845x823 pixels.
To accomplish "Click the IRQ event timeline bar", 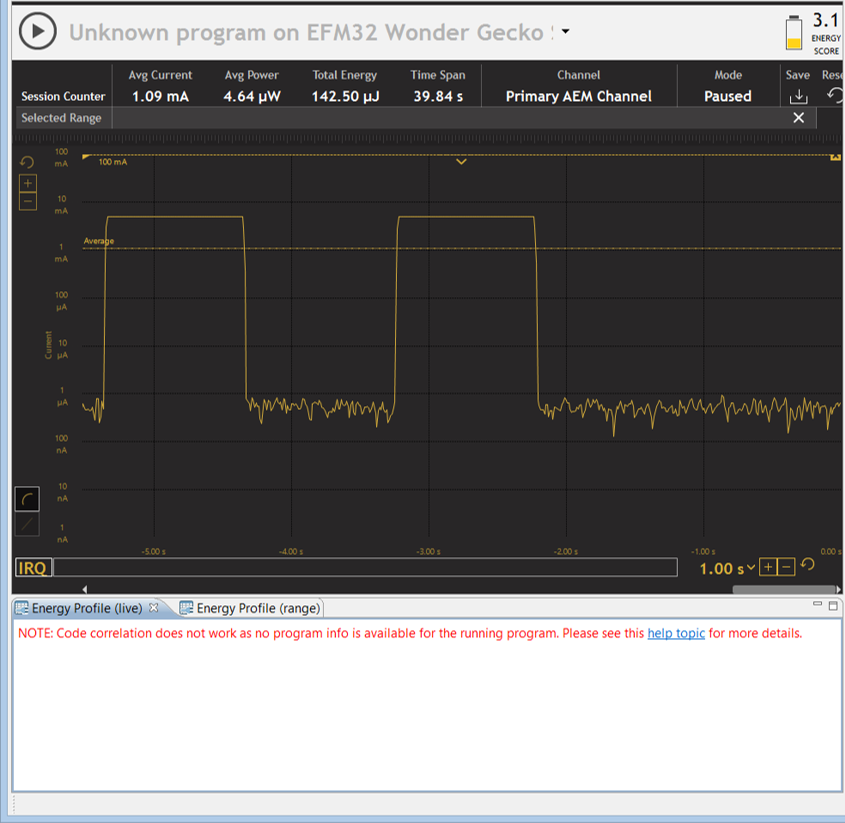I will [x=365, y=568].
